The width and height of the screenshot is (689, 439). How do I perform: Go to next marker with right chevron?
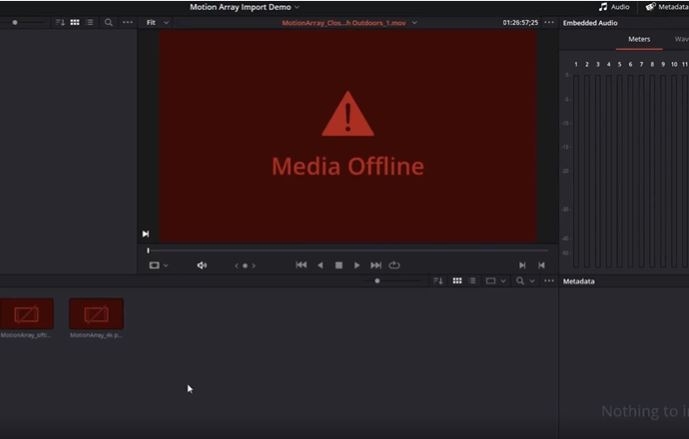(254, 266)
